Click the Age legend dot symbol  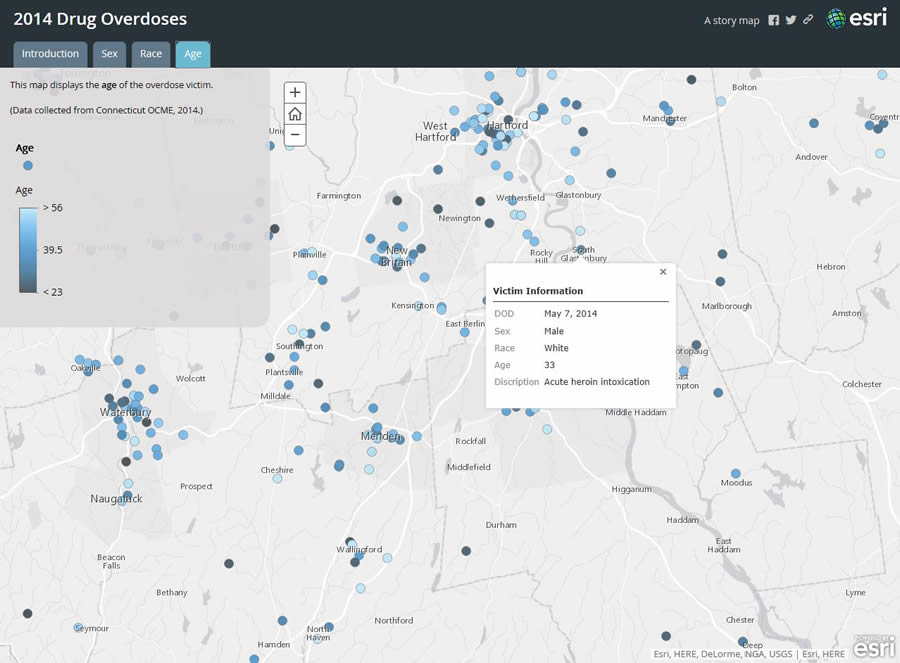click(x=27, y=166)
